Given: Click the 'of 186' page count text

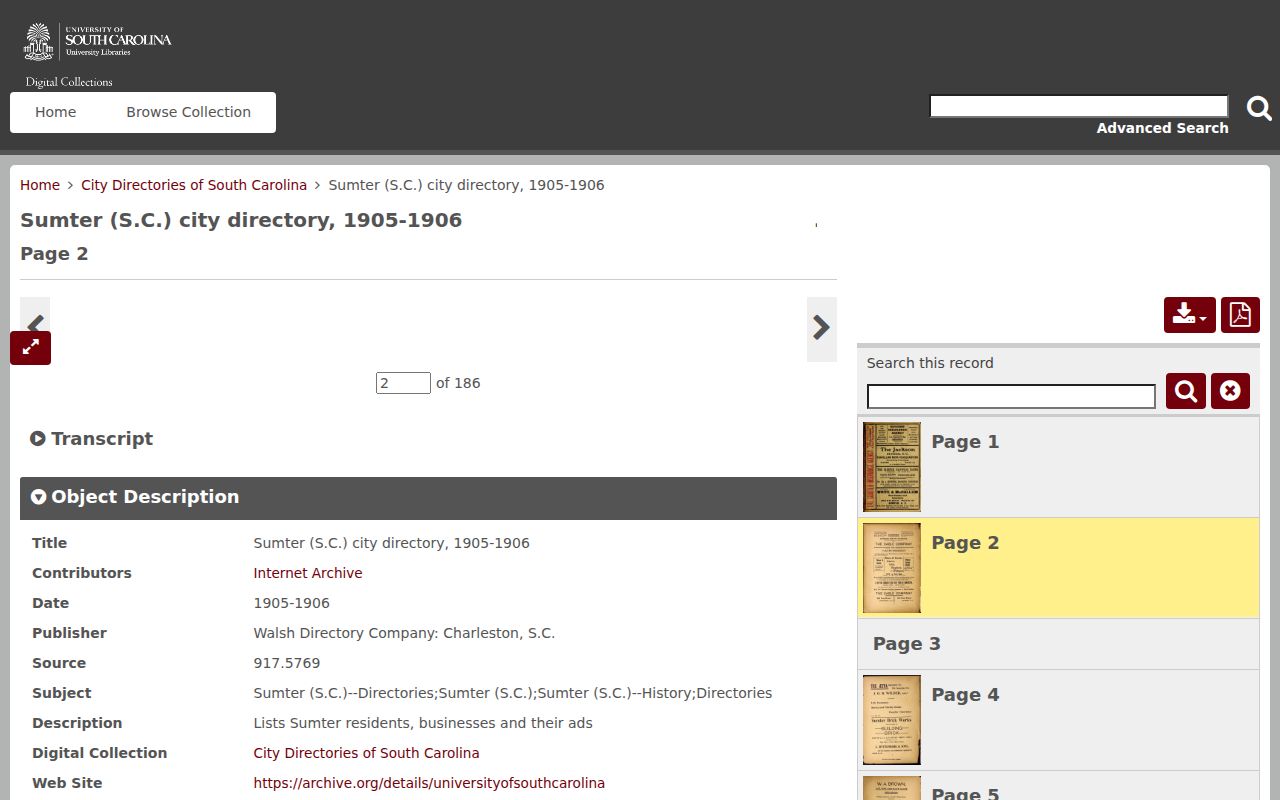Looking at the screenshot, I should coord(458,383).
